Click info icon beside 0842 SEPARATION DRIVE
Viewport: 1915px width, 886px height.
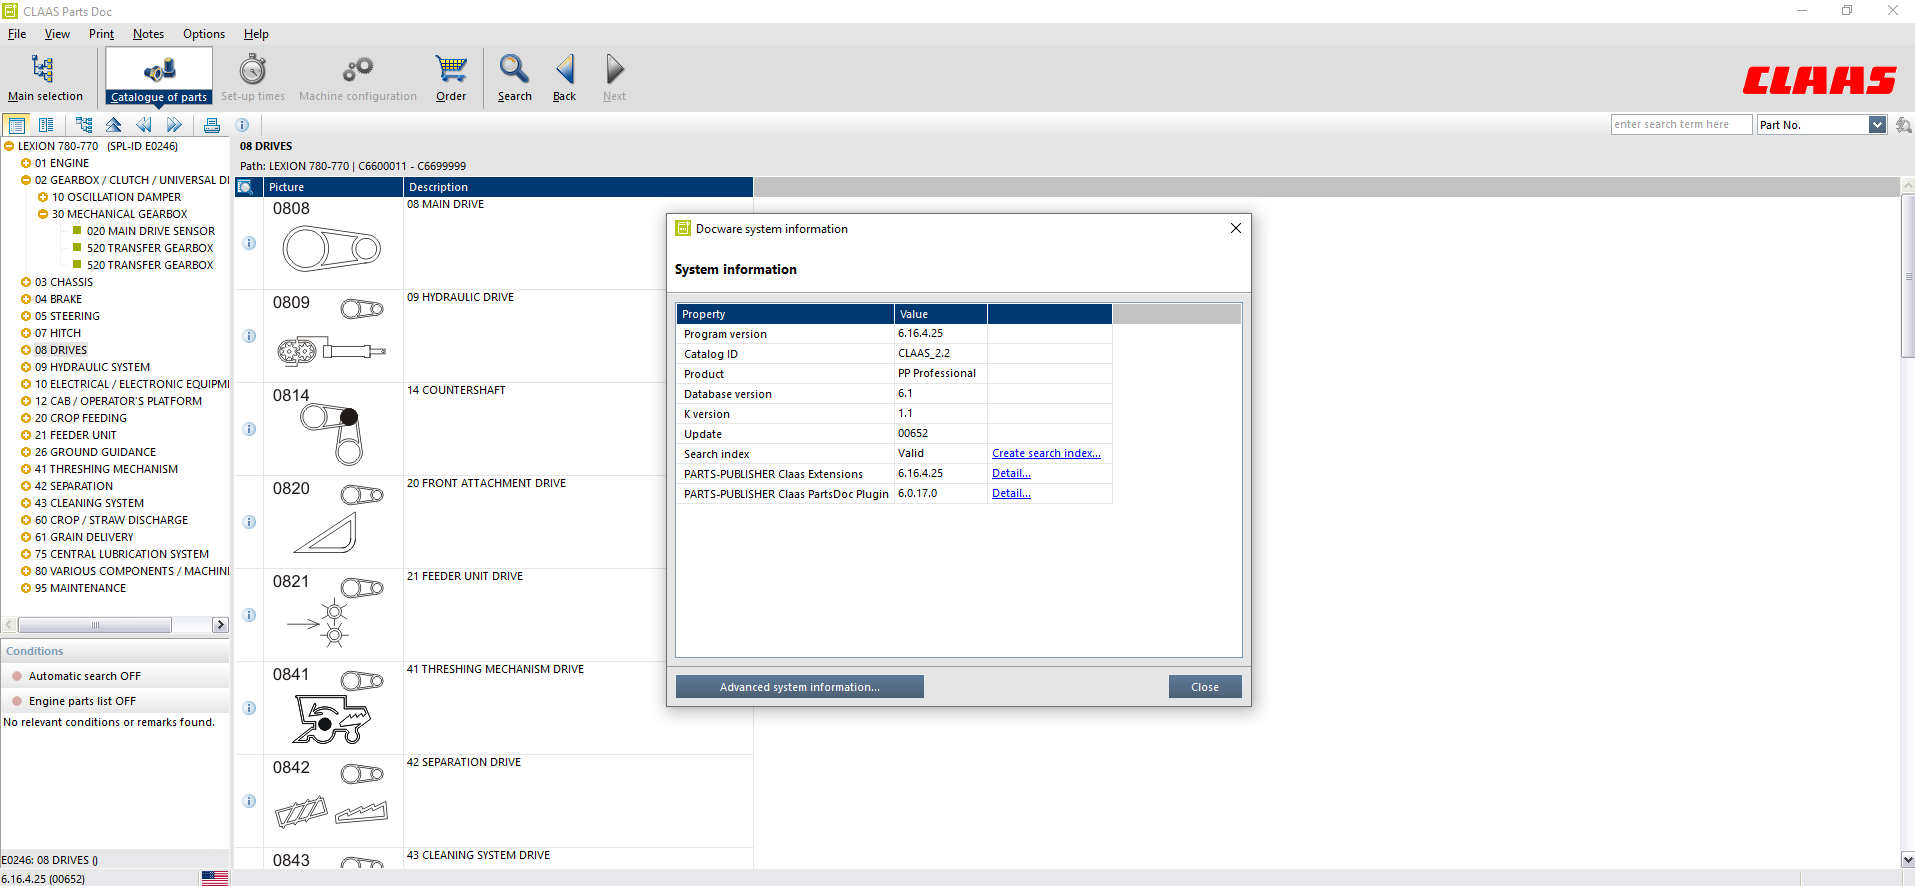[249, 801]
